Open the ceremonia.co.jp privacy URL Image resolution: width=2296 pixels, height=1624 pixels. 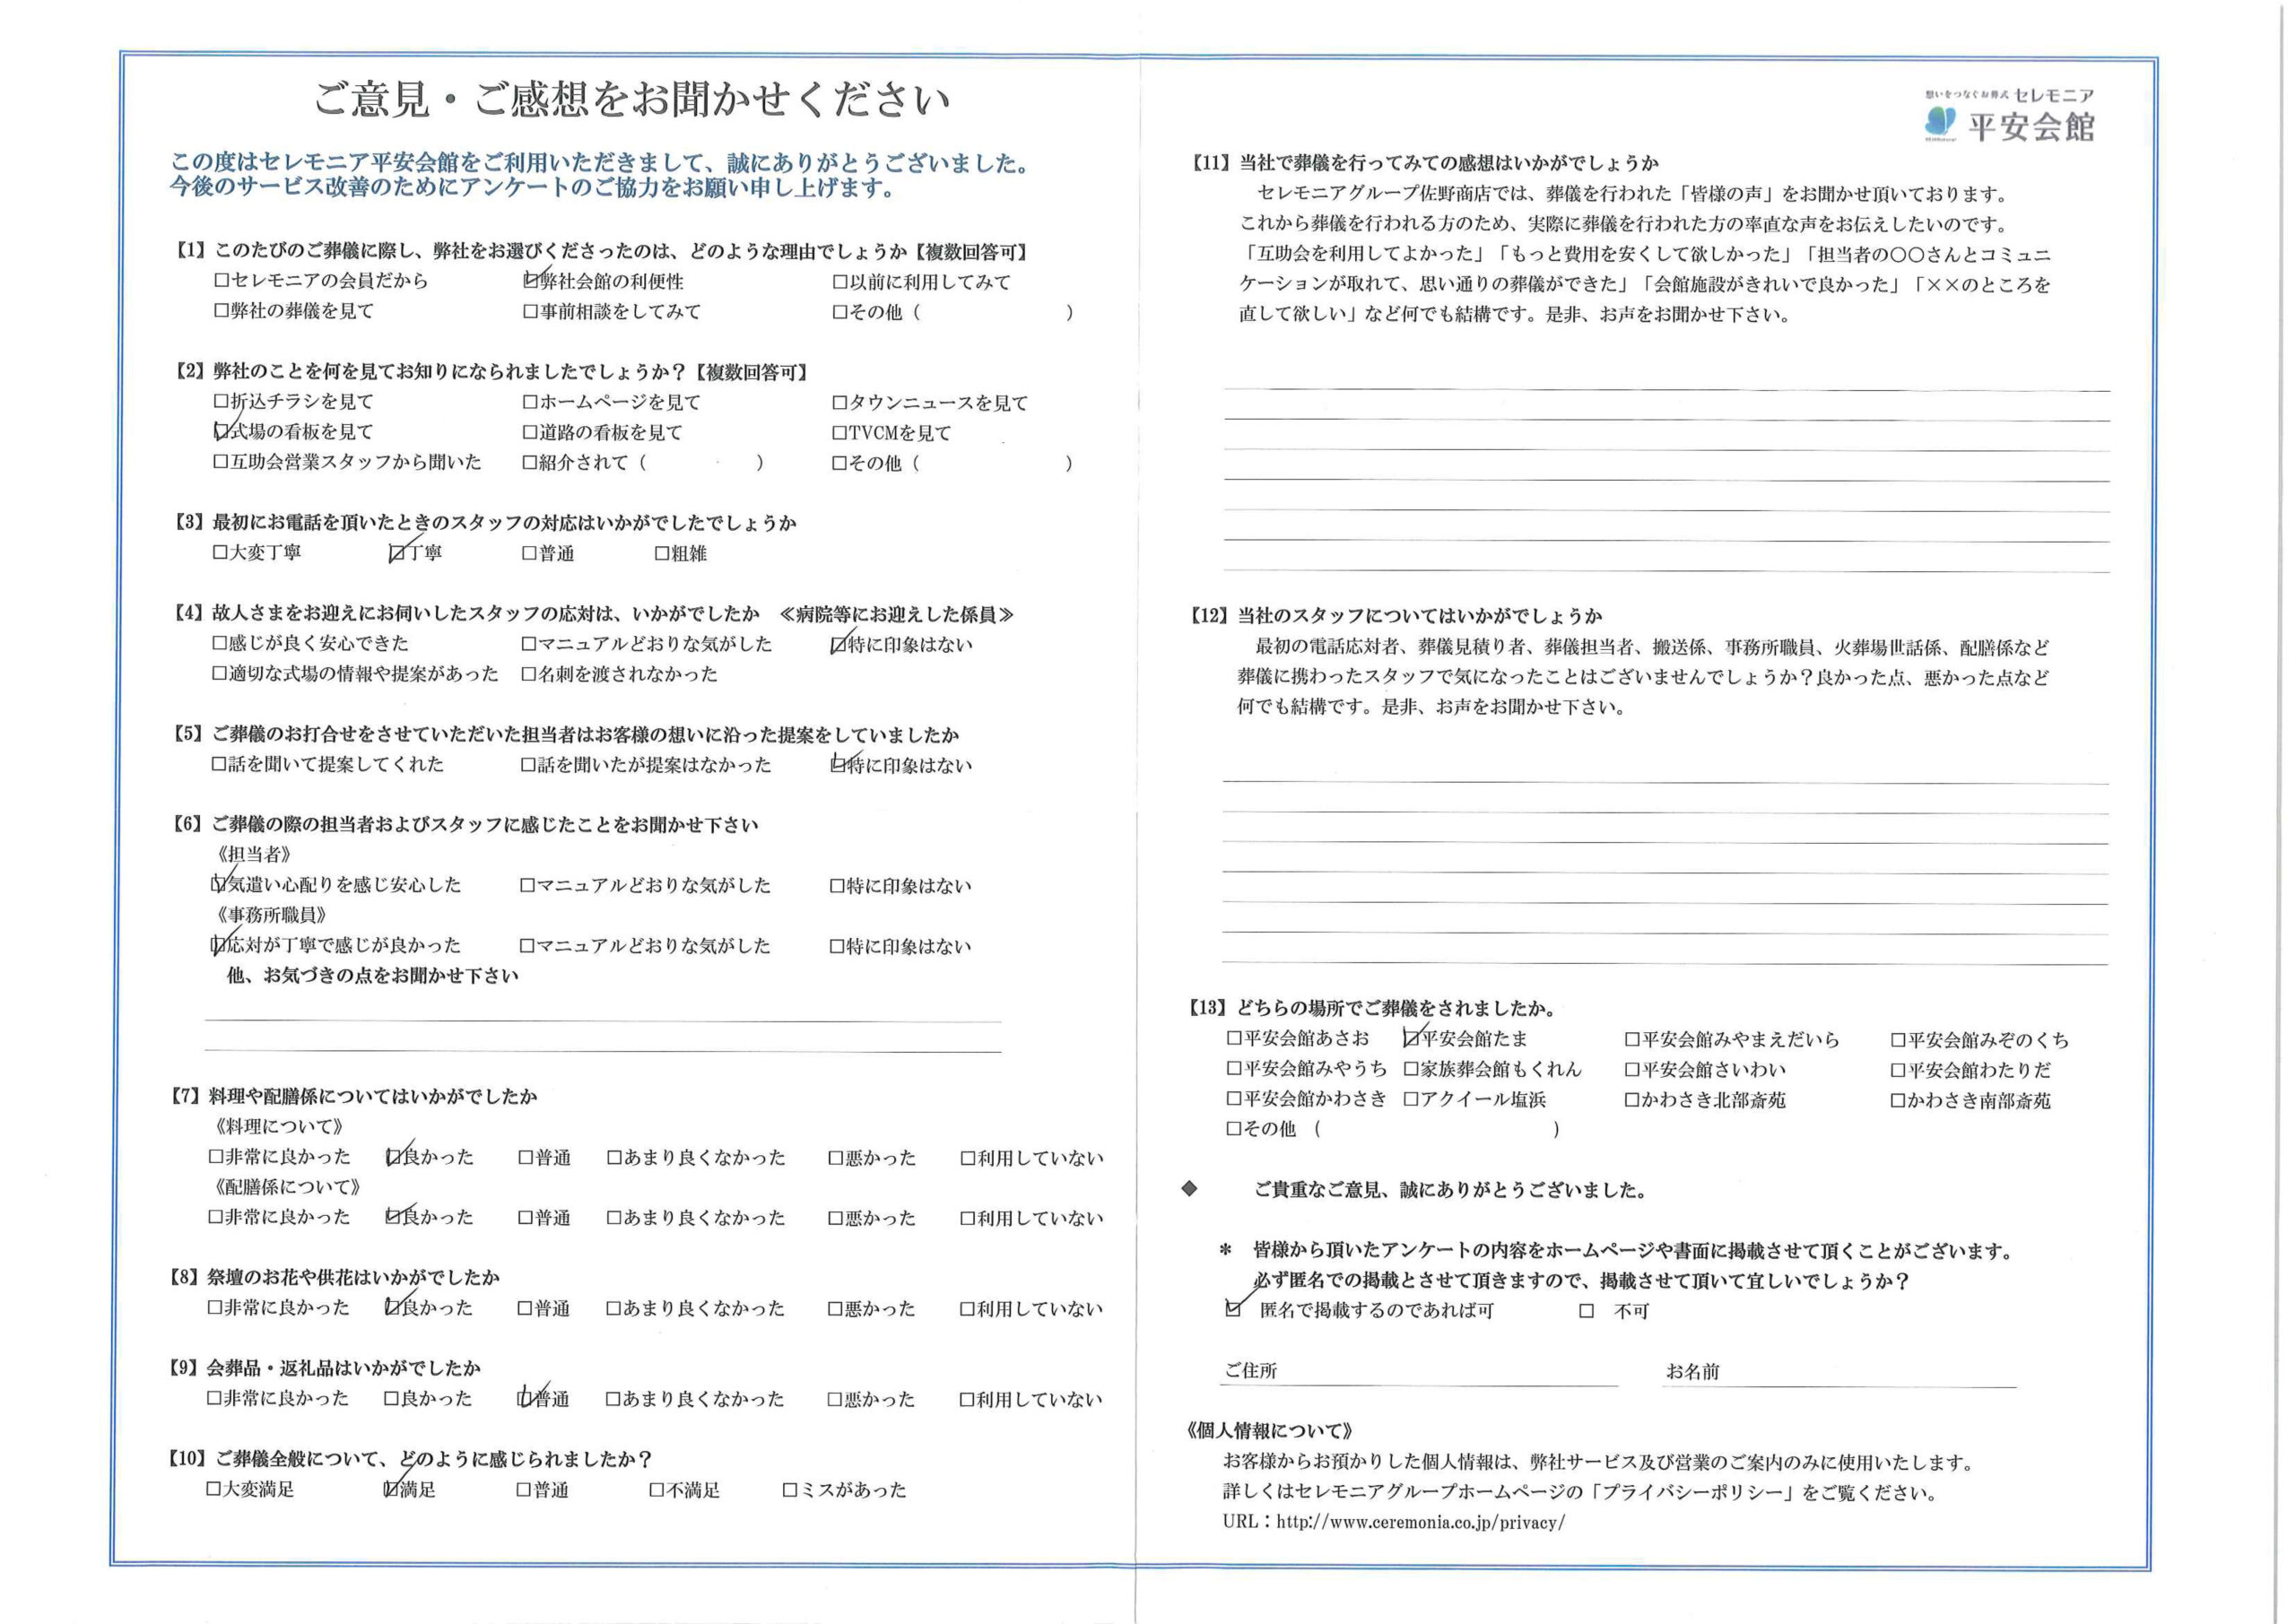tap(1421, 1523)
